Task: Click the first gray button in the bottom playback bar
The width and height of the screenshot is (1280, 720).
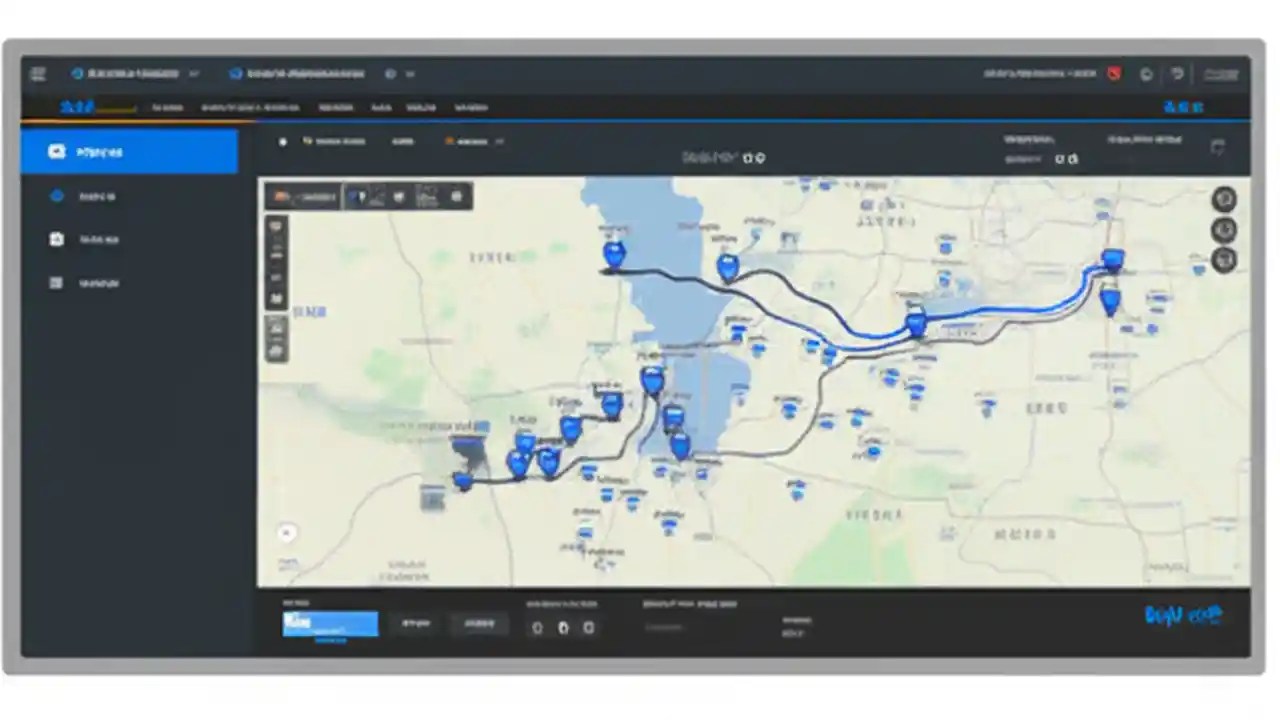Action: click(415, 623)
